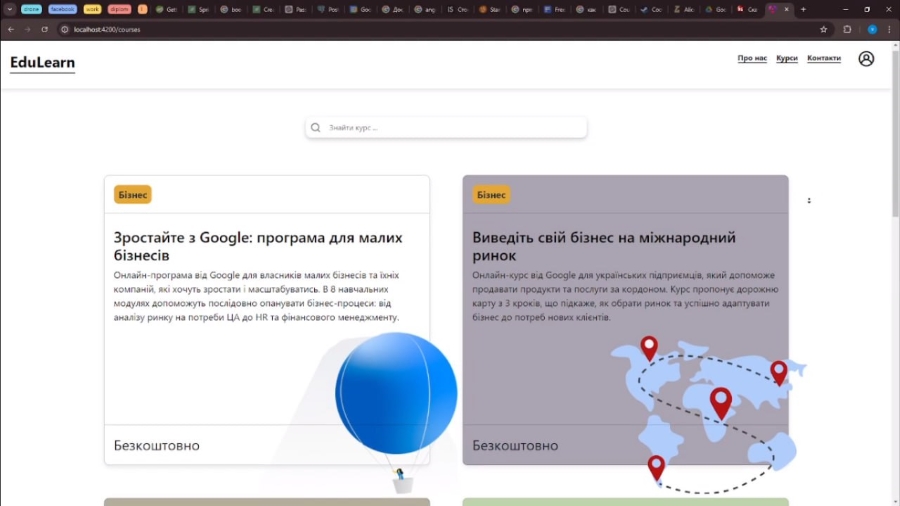Open the Chrome three-dot menu

[889, 29]
